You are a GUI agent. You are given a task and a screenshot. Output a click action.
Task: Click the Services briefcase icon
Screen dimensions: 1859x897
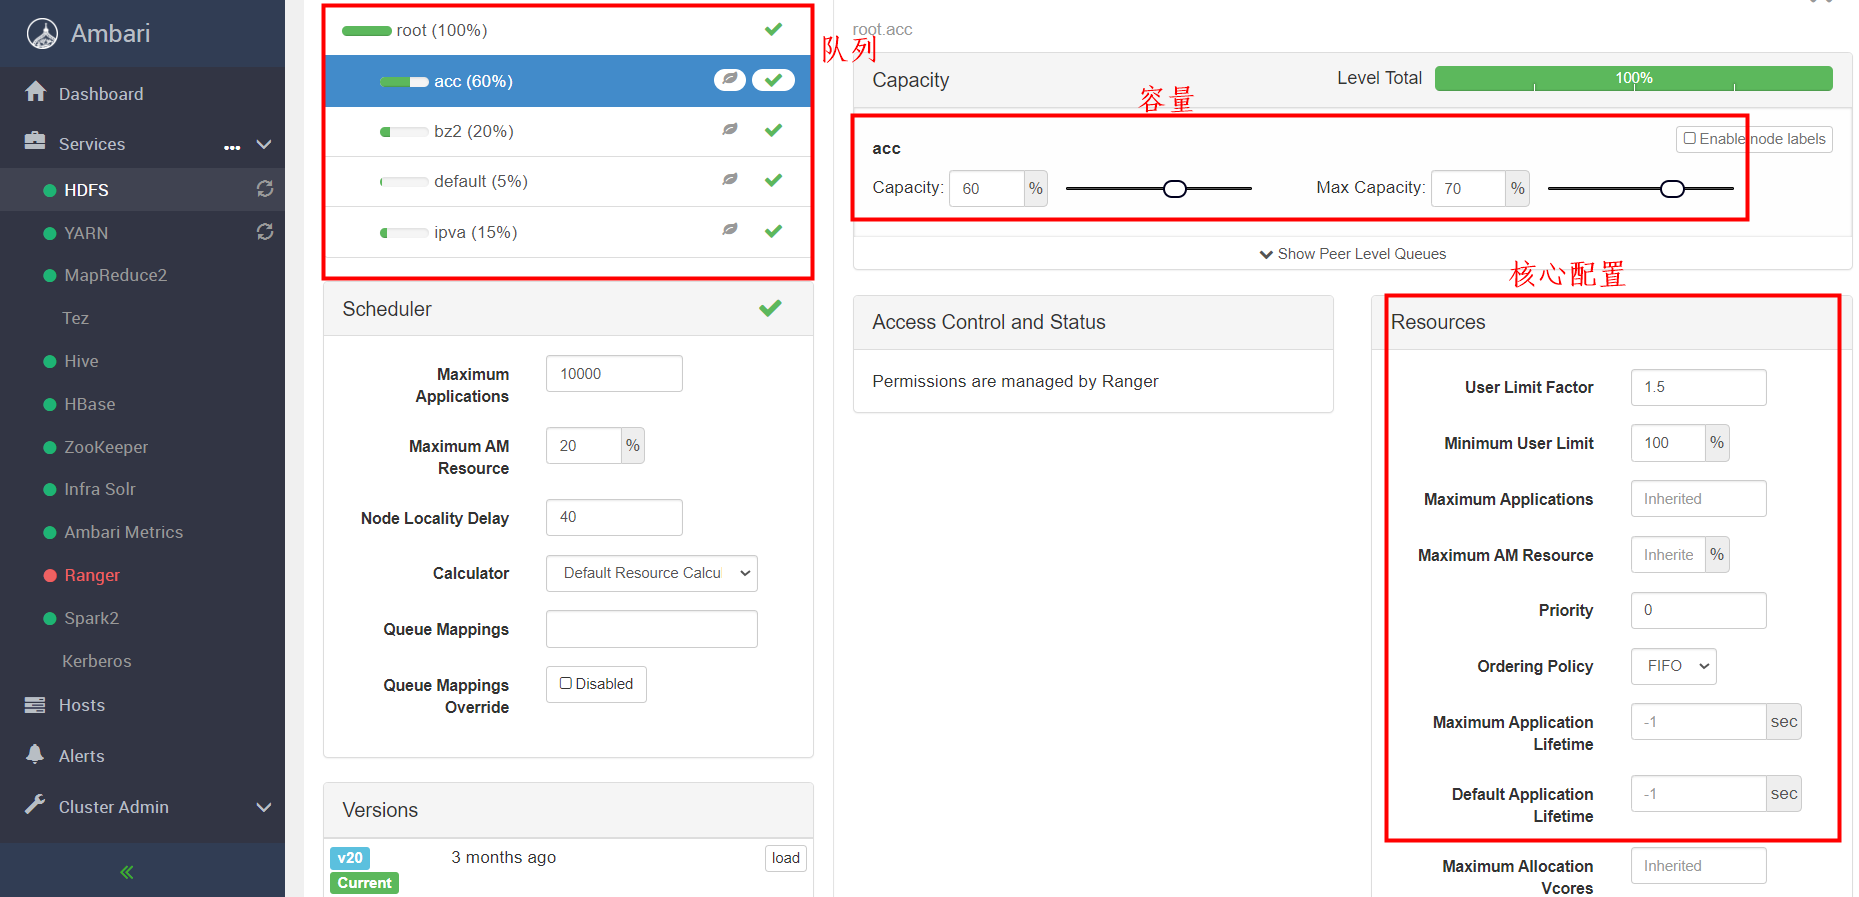pos(35,141)
